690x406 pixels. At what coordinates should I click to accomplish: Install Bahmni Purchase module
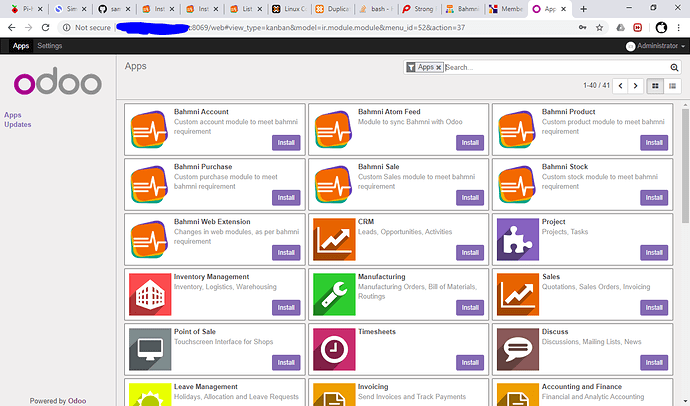tap(286, 198)
